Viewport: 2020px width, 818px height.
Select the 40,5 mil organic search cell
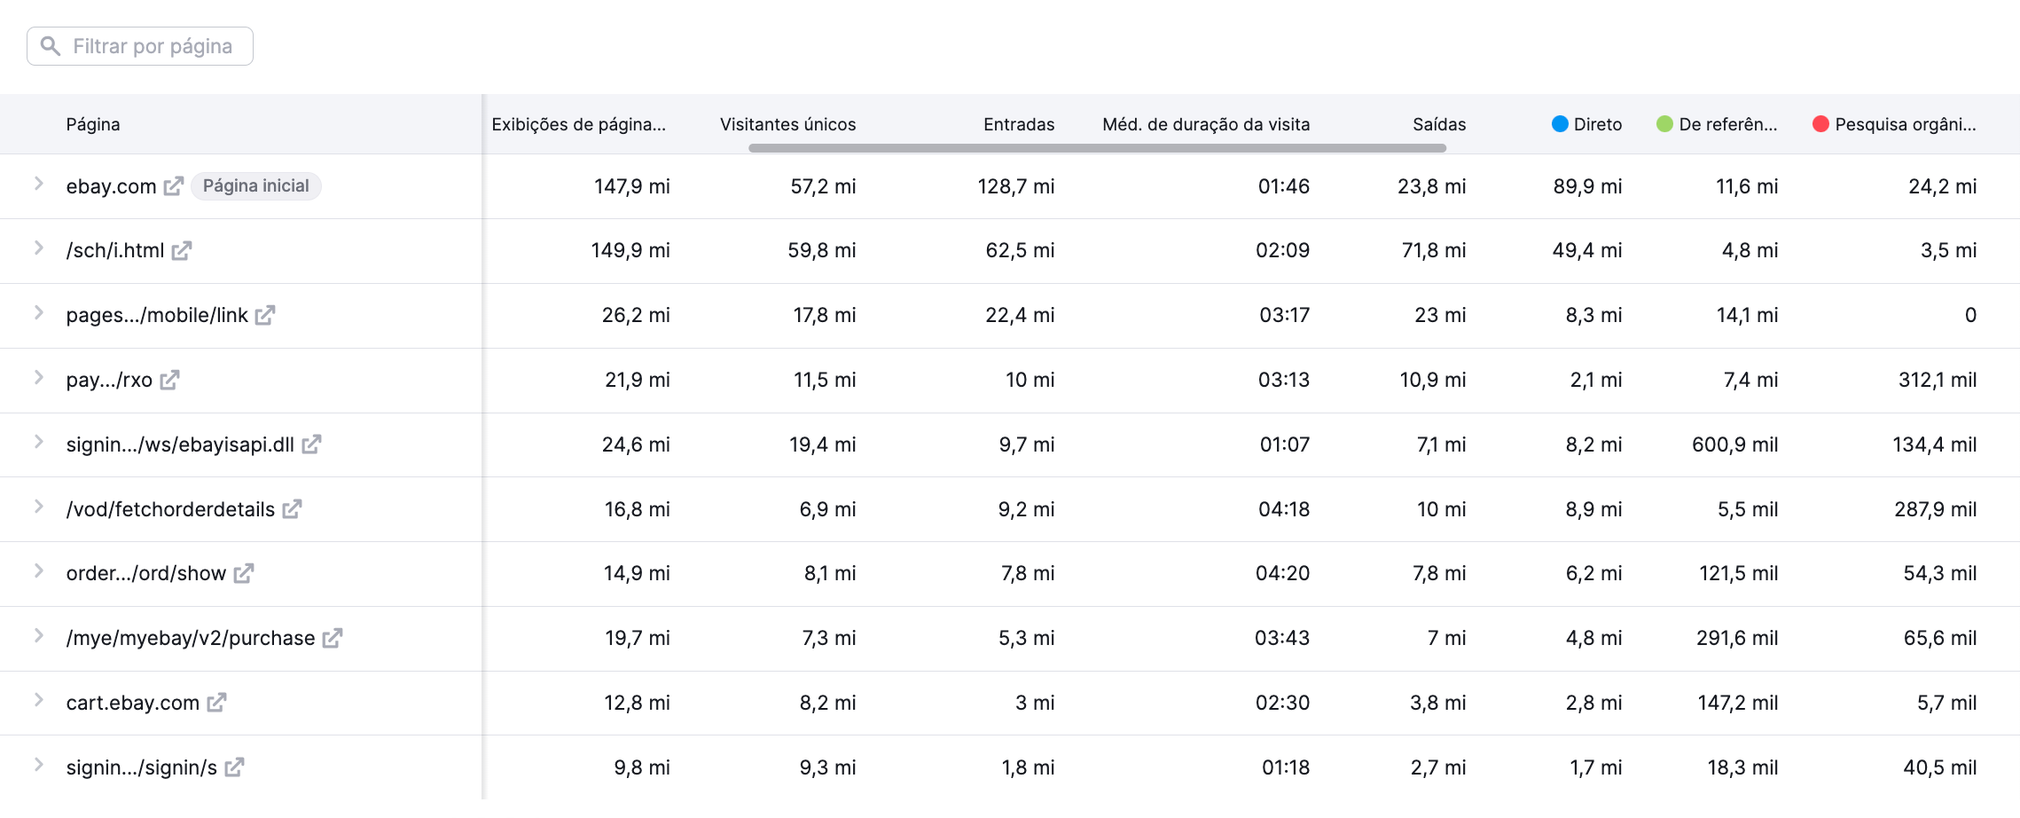[1940, 767]
